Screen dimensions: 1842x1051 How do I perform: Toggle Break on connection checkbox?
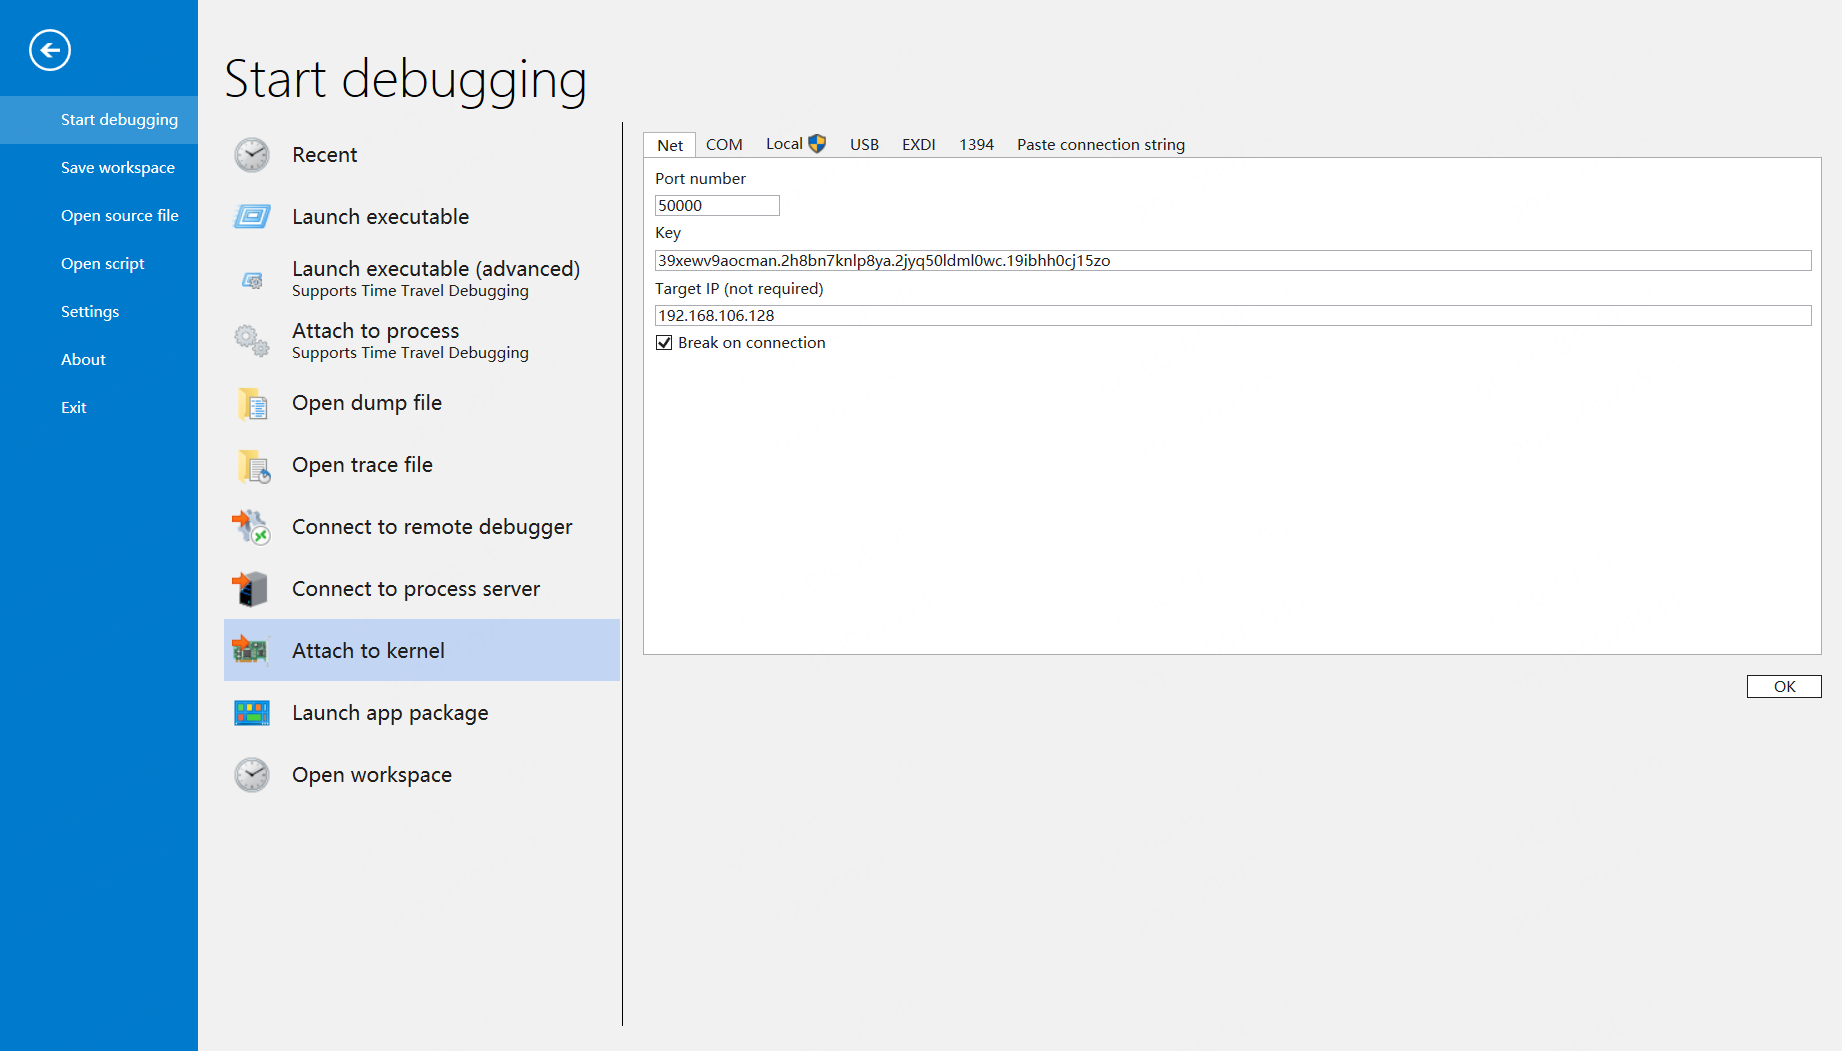point(664,343)
